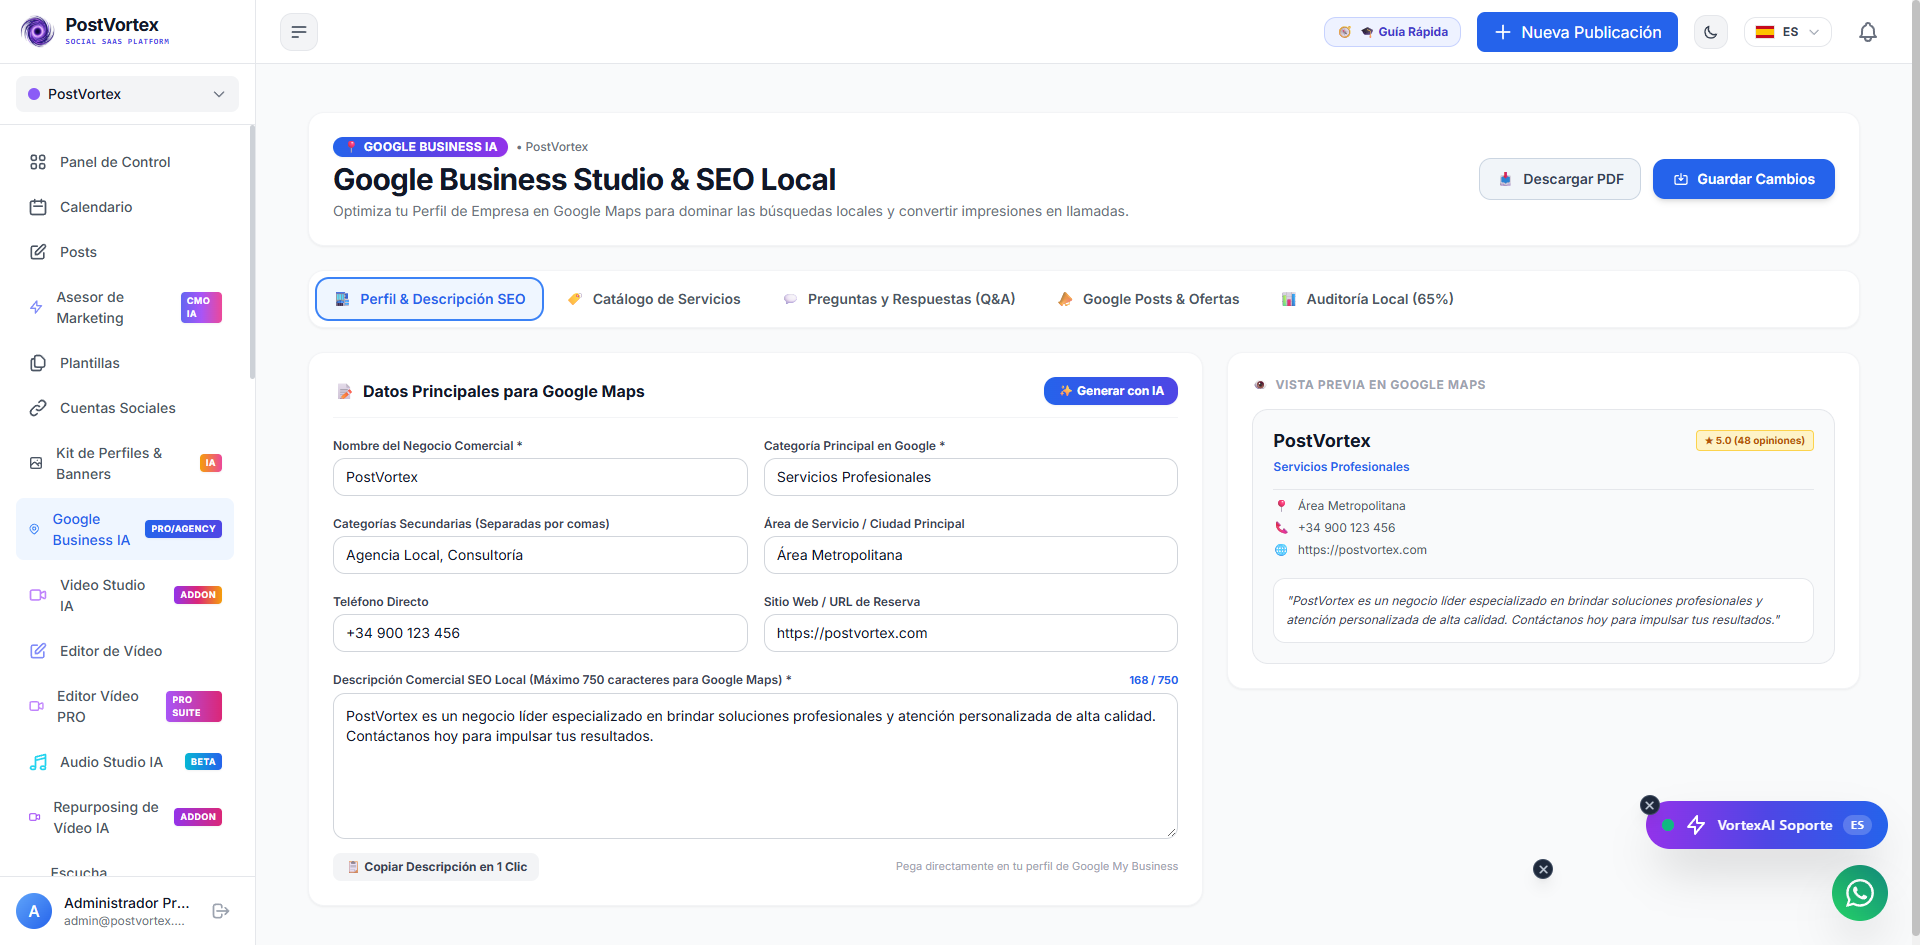Click the Video Studio IA camera icon
This screenshot has height=945, width=1920.
38,595
